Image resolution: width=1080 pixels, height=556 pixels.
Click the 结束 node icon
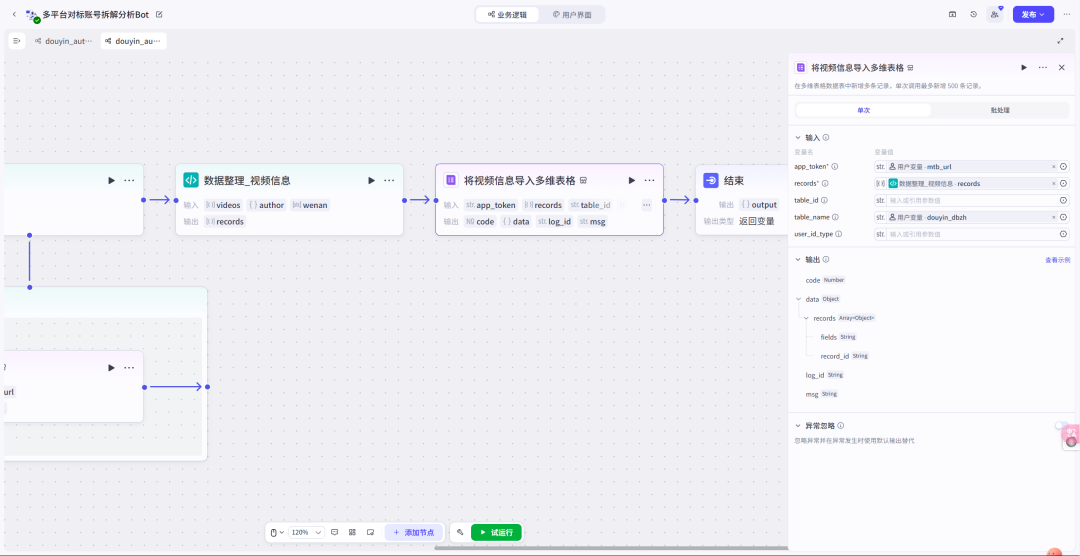point(711,180)
